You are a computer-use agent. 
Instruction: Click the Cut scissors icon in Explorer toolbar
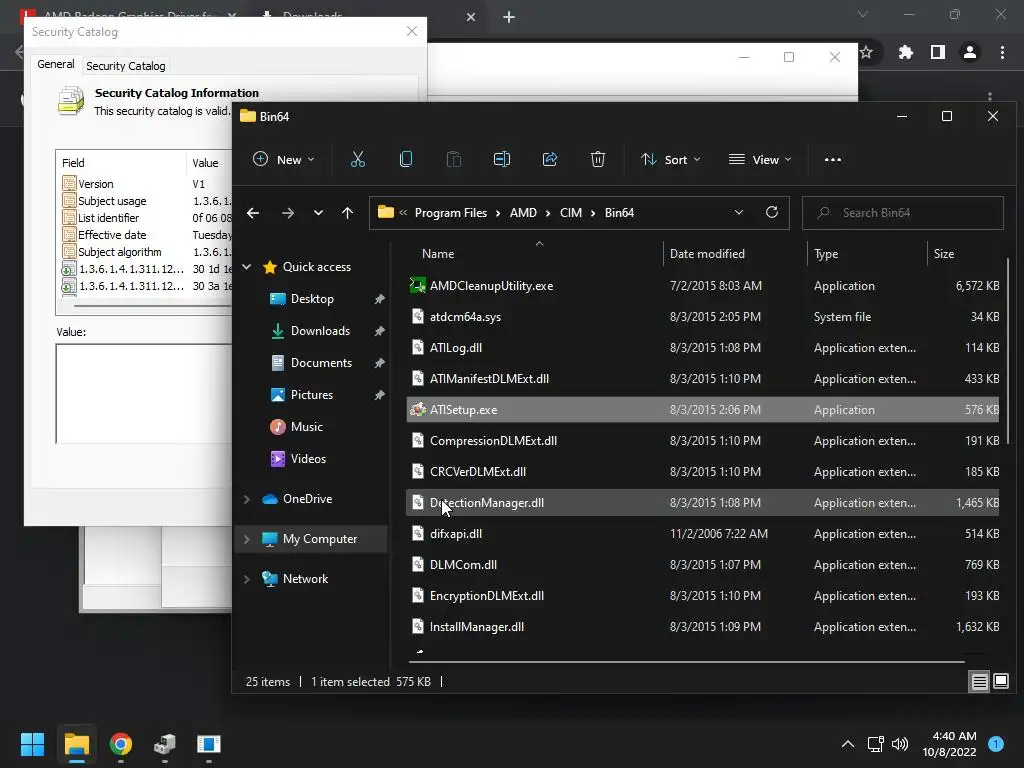357,159
